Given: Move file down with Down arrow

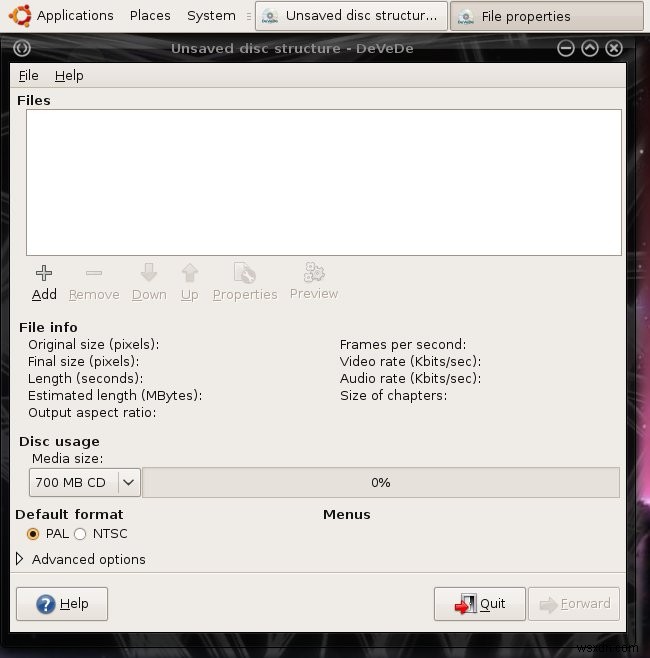Looking at the screenshot, I should (149, 273).
